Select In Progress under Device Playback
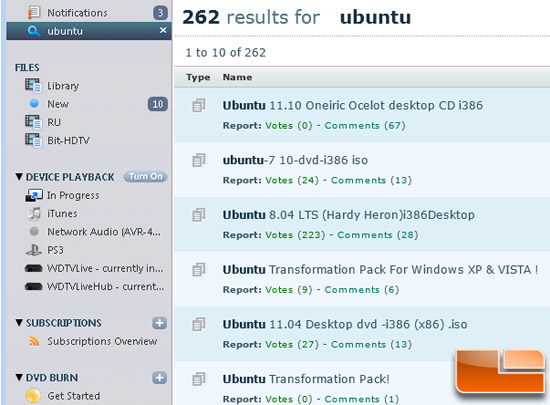 click(73, 195)
